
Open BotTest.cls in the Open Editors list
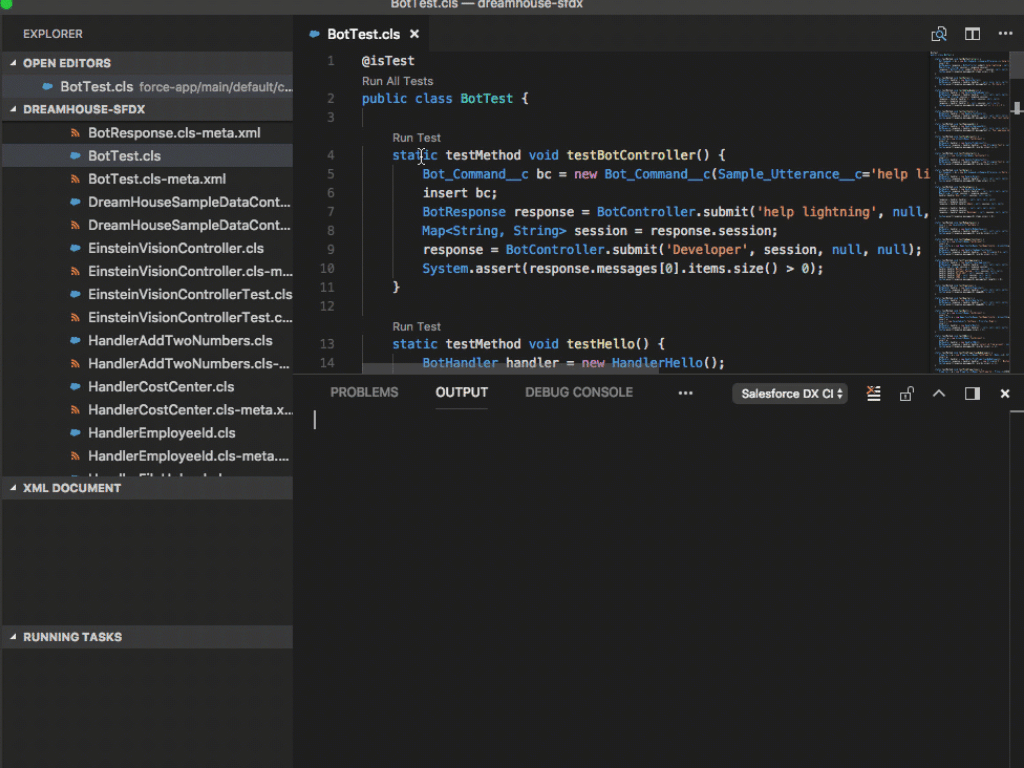coord(148,86)
